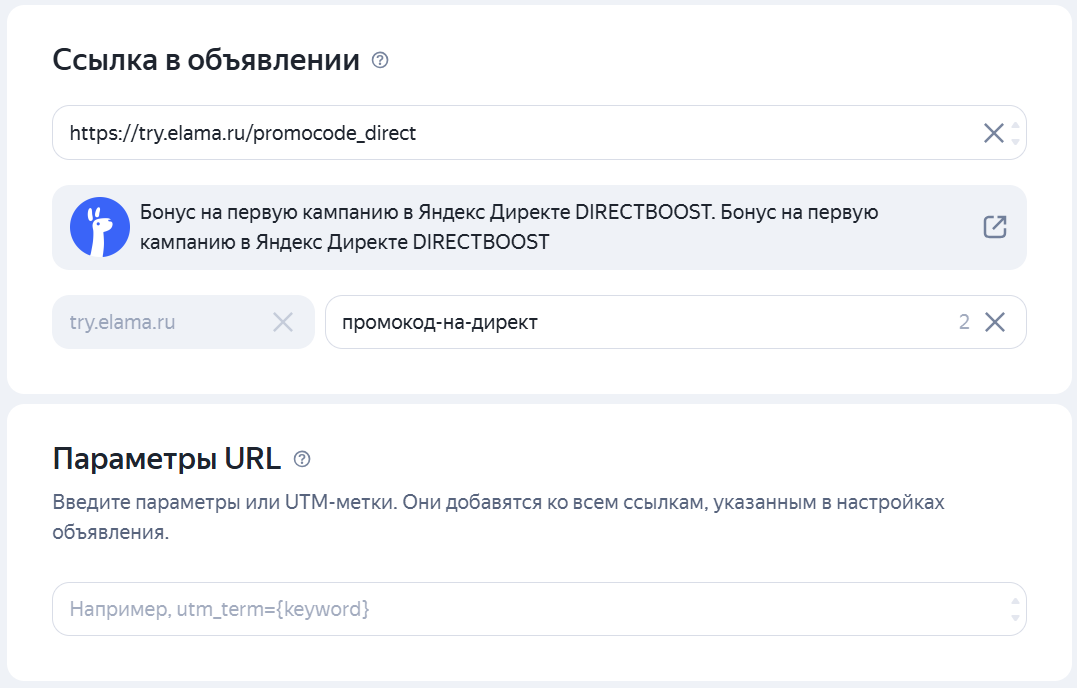The image size is (1077, 688).
Task: Open the landing page preview in new tab
Action: [x=995, y=227]
